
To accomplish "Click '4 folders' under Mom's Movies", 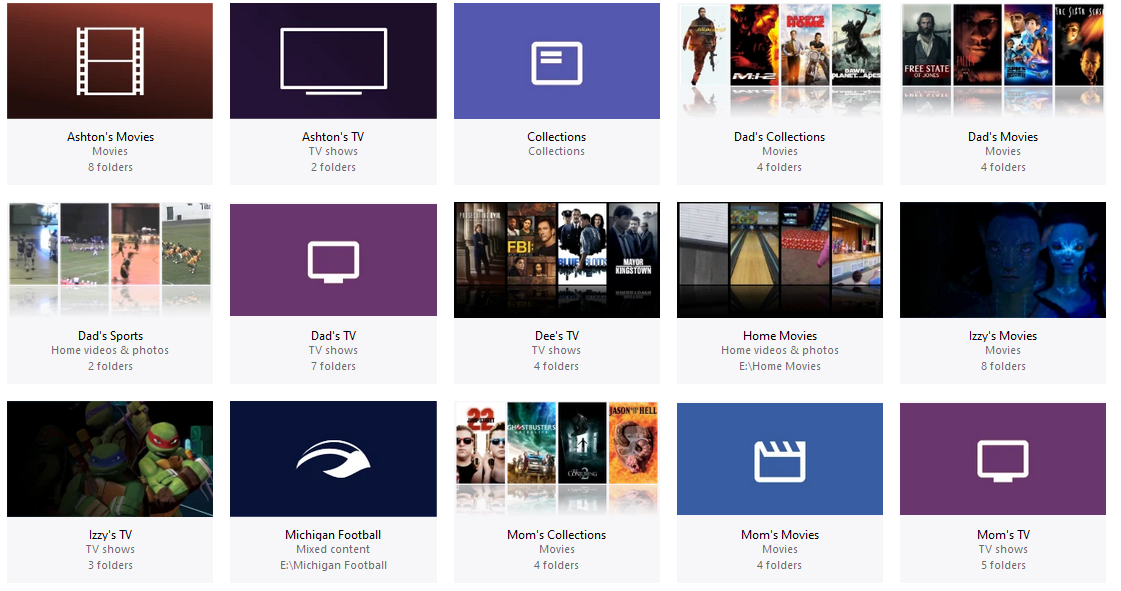I will pos(779,565).
